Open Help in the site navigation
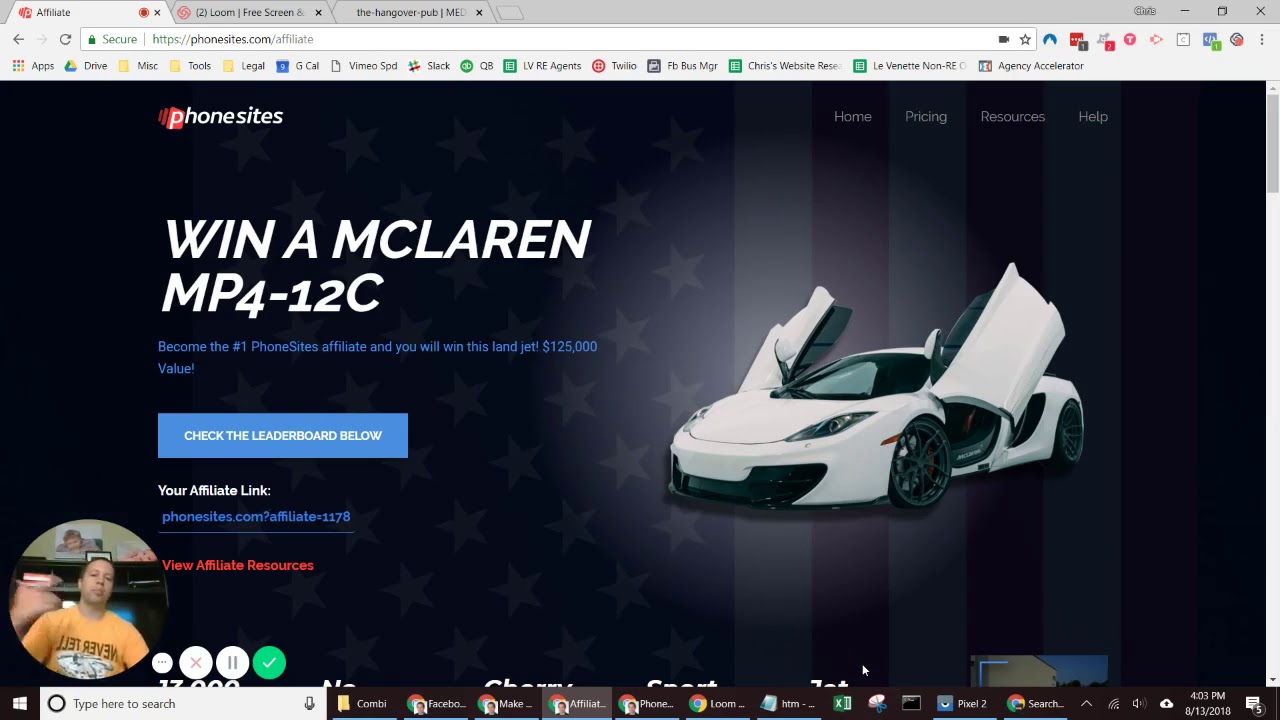This screenshot has height=720, width=1280. [1093, 117]
